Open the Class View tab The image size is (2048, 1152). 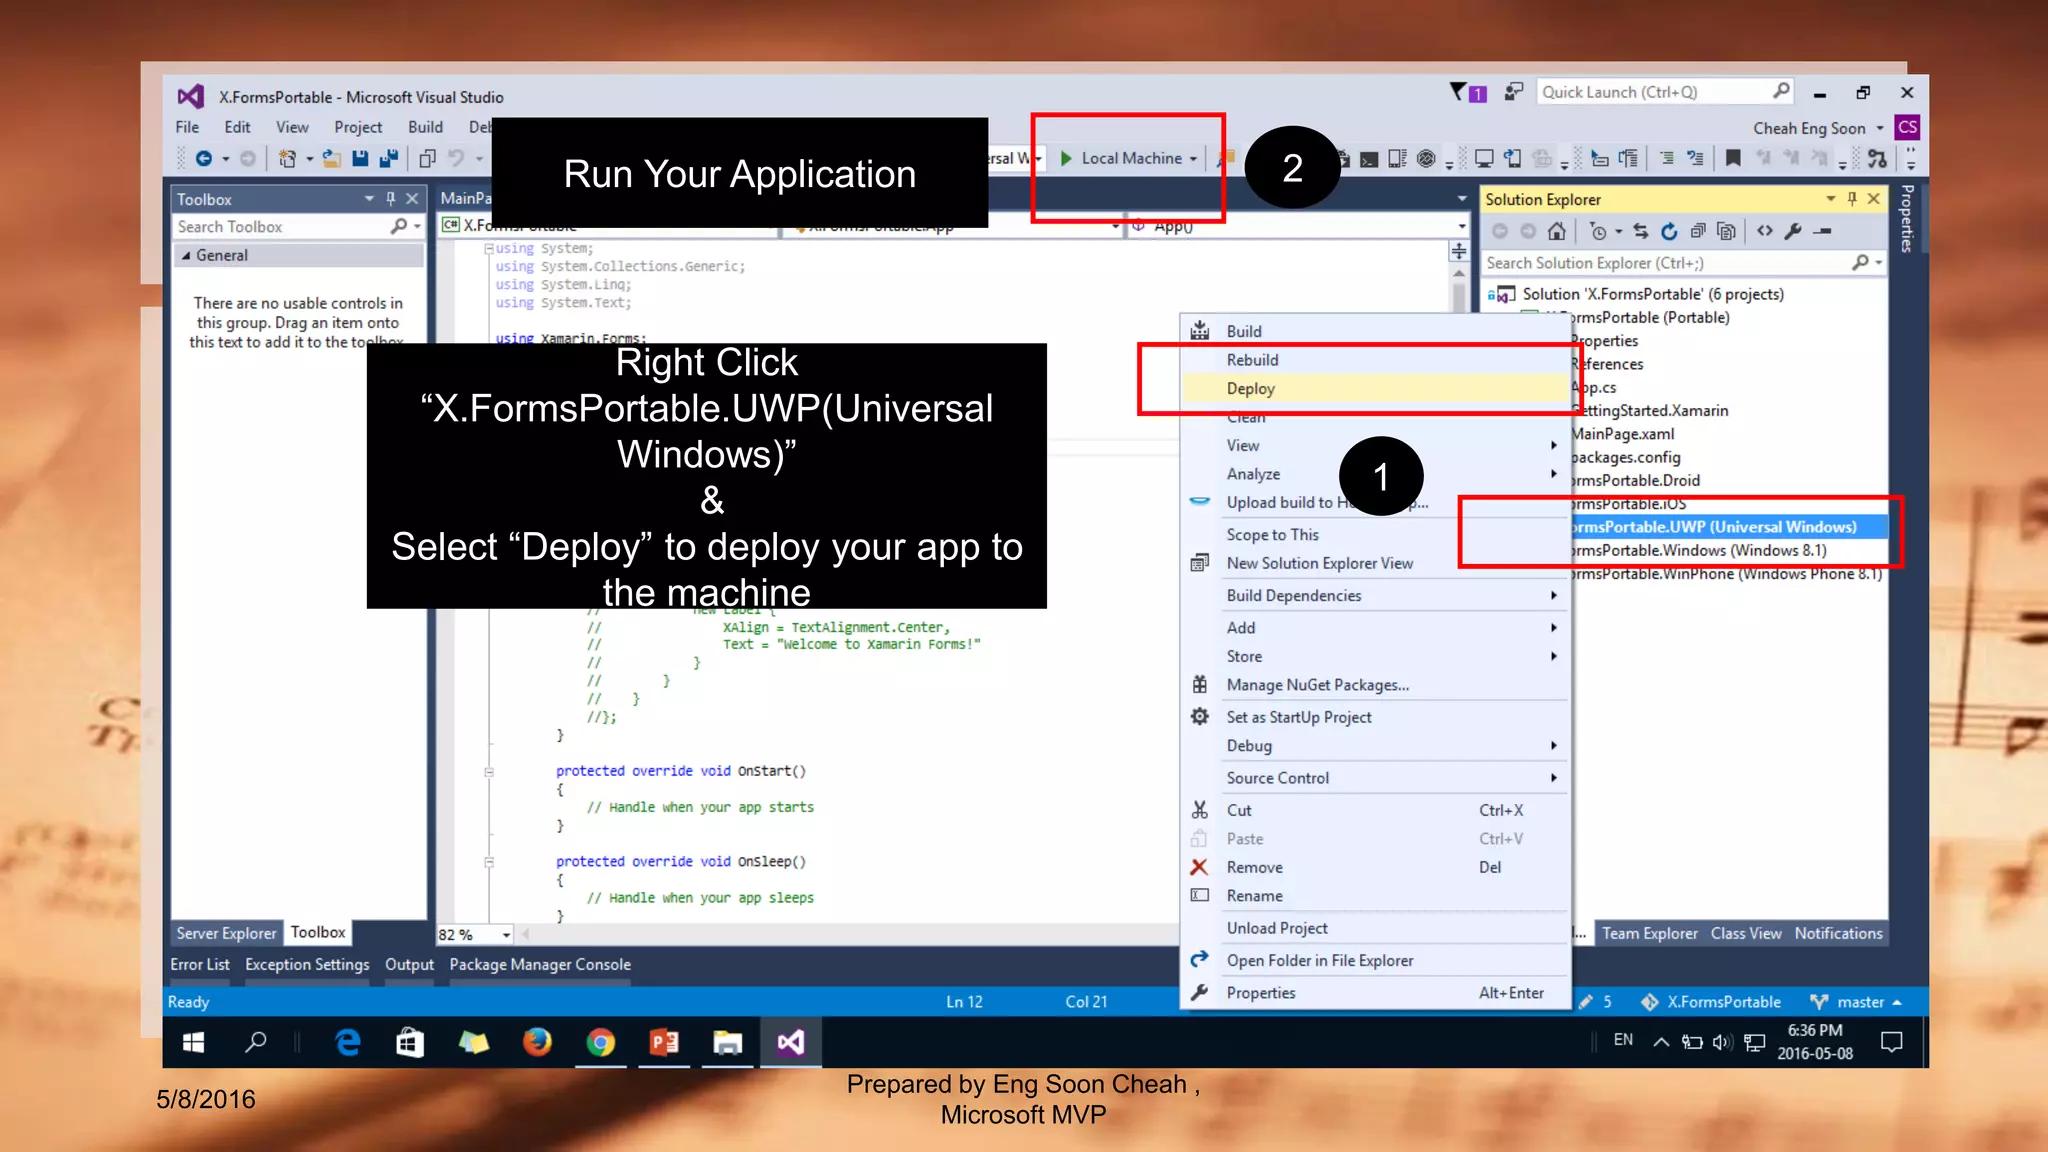(1745, 933)
